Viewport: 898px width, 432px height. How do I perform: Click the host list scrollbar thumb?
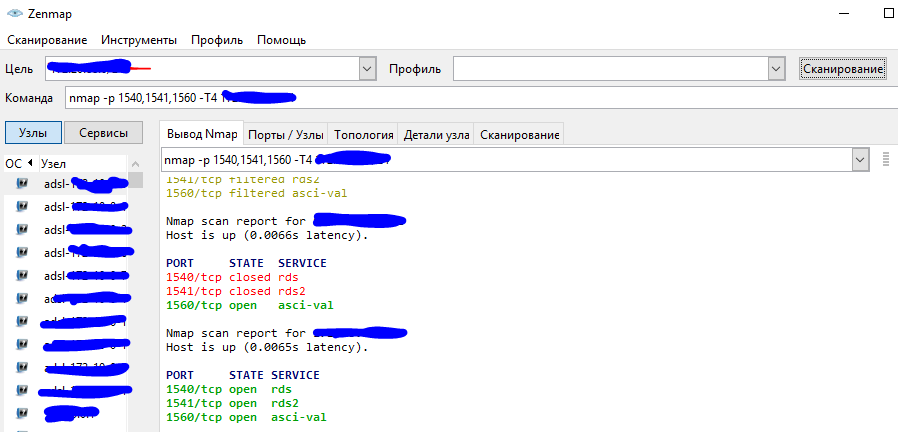[x=135, y=179]
